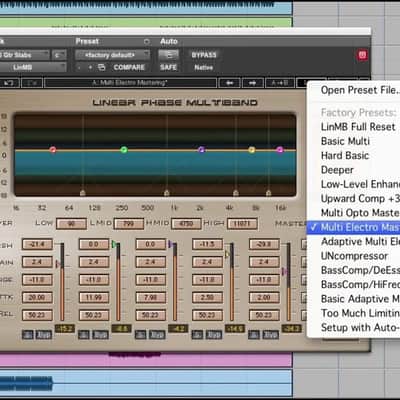Click the COMPARE button
This screenshot has width=400, height=400.
click(129, 67)
